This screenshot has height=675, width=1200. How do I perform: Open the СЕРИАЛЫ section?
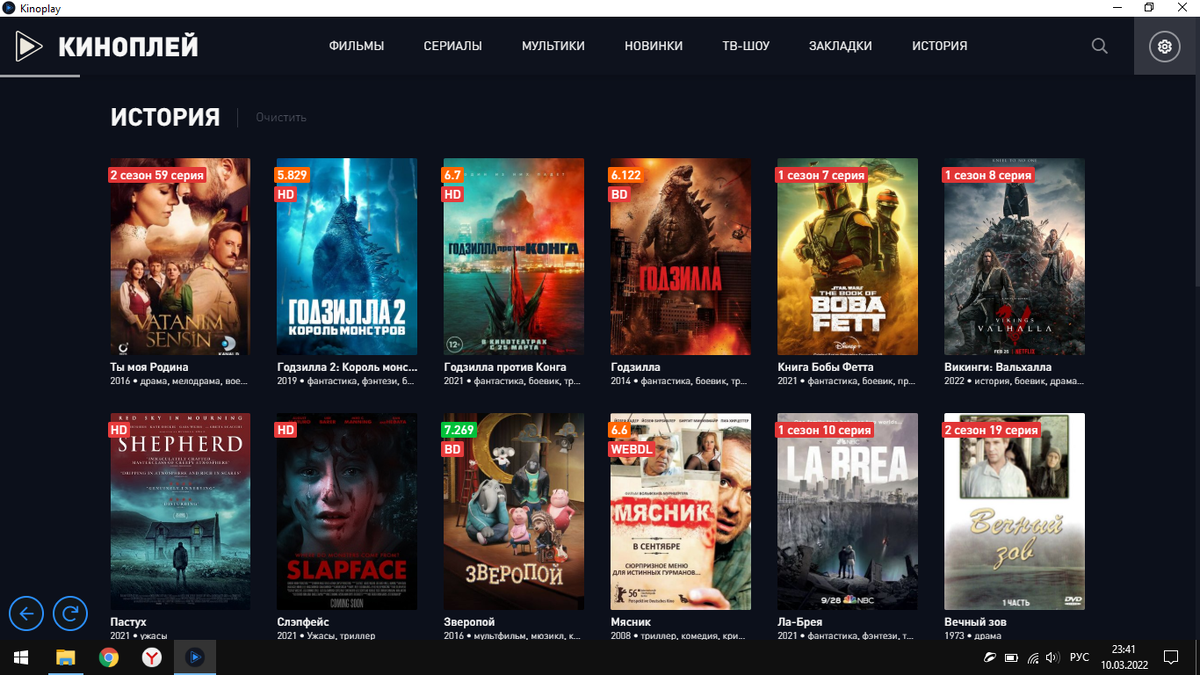452,46
